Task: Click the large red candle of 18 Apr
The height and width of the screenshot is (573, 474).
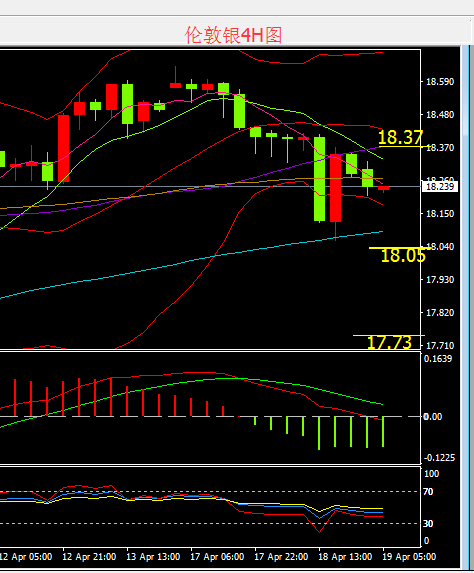Action: tap(335, 188)
